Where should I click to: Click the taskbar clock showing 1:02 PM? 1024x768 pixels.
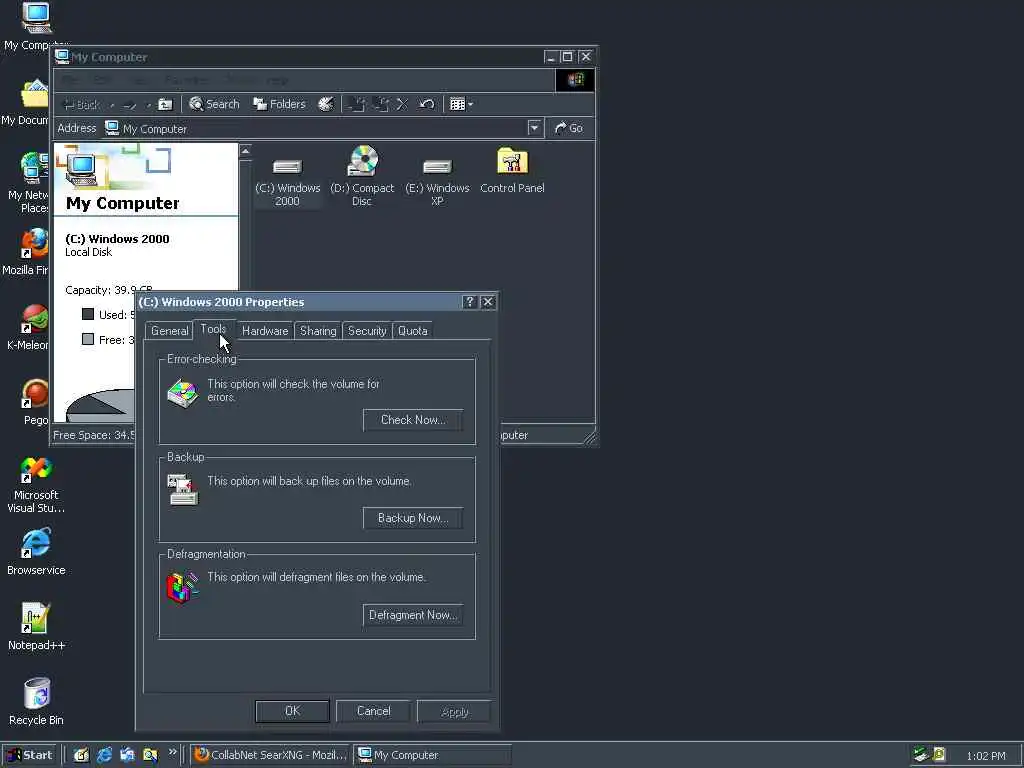pyautogui.click(x=986, y=756)
